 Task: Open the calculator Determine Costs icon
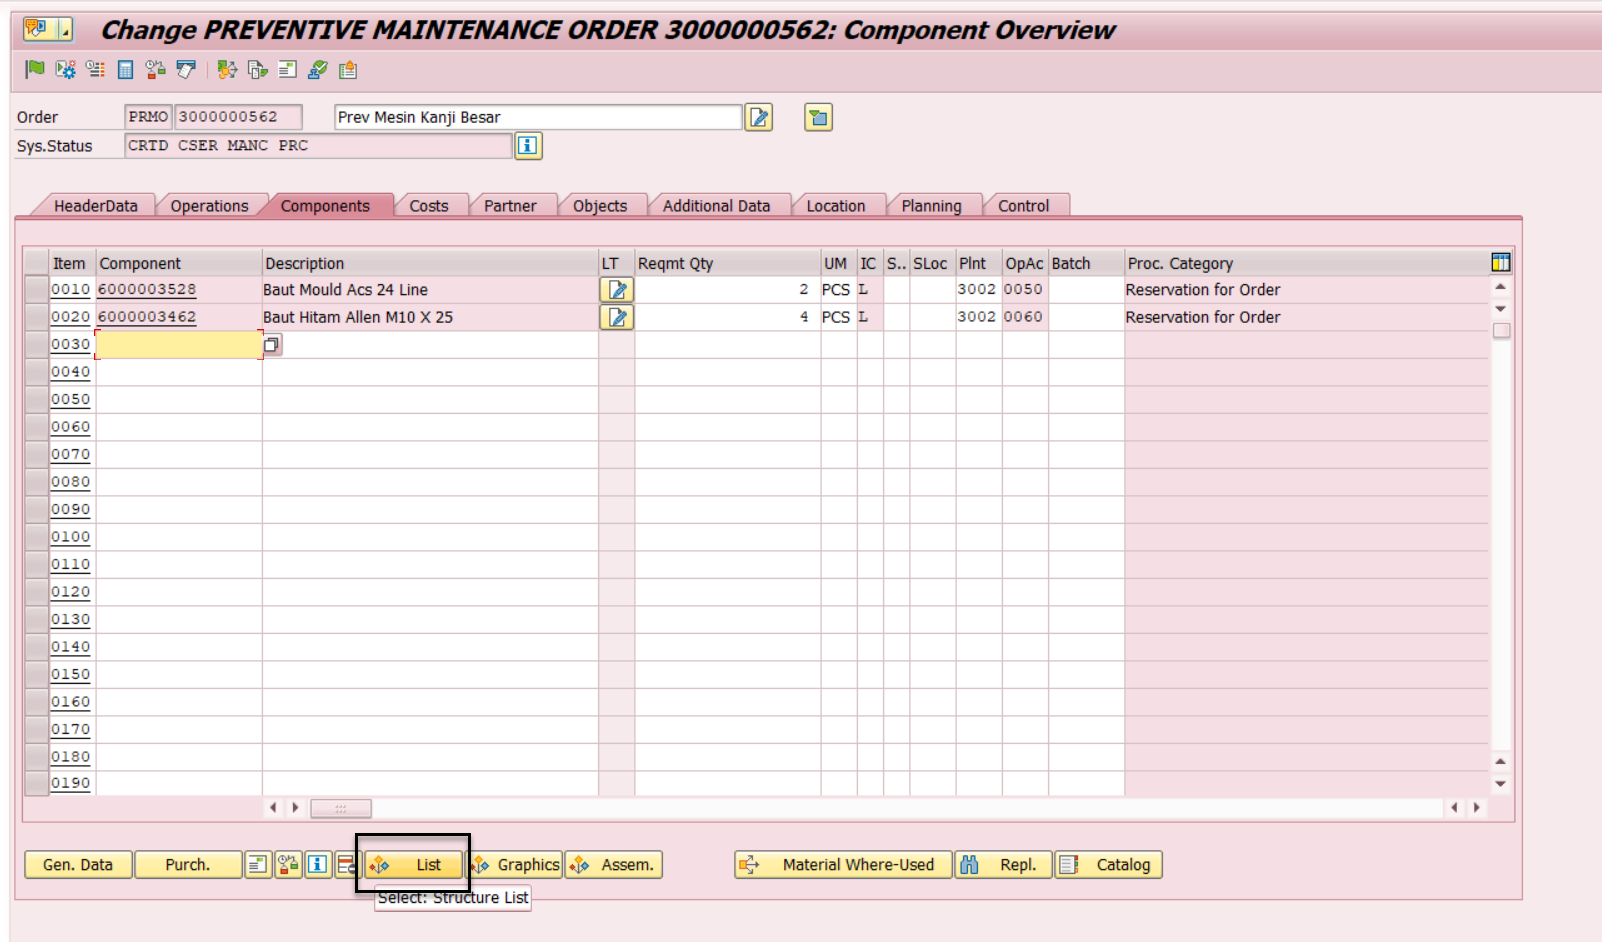click(124, 70)
